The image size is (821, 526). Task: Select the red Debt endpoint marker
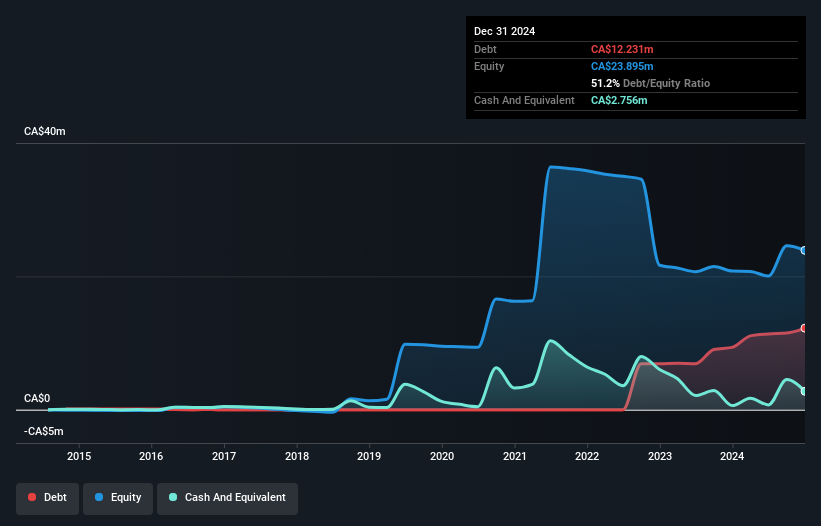pos(804,328)
